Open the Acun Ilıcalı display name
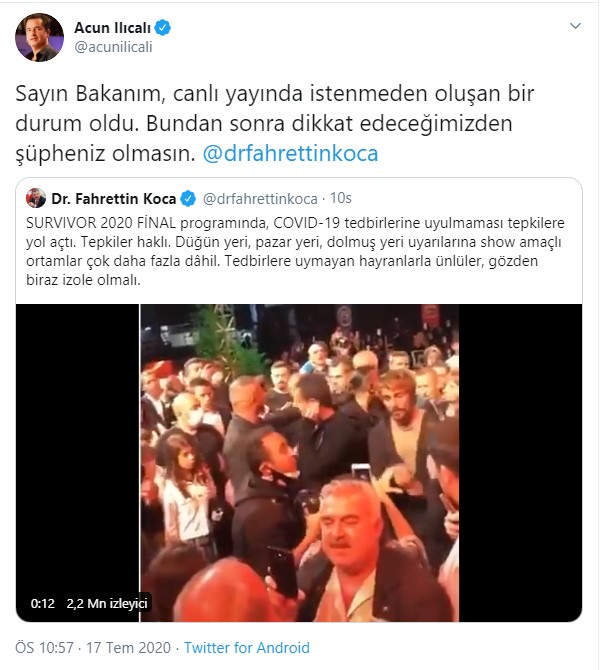The width and height of the screenshot is (601, 670). (112, 27)
